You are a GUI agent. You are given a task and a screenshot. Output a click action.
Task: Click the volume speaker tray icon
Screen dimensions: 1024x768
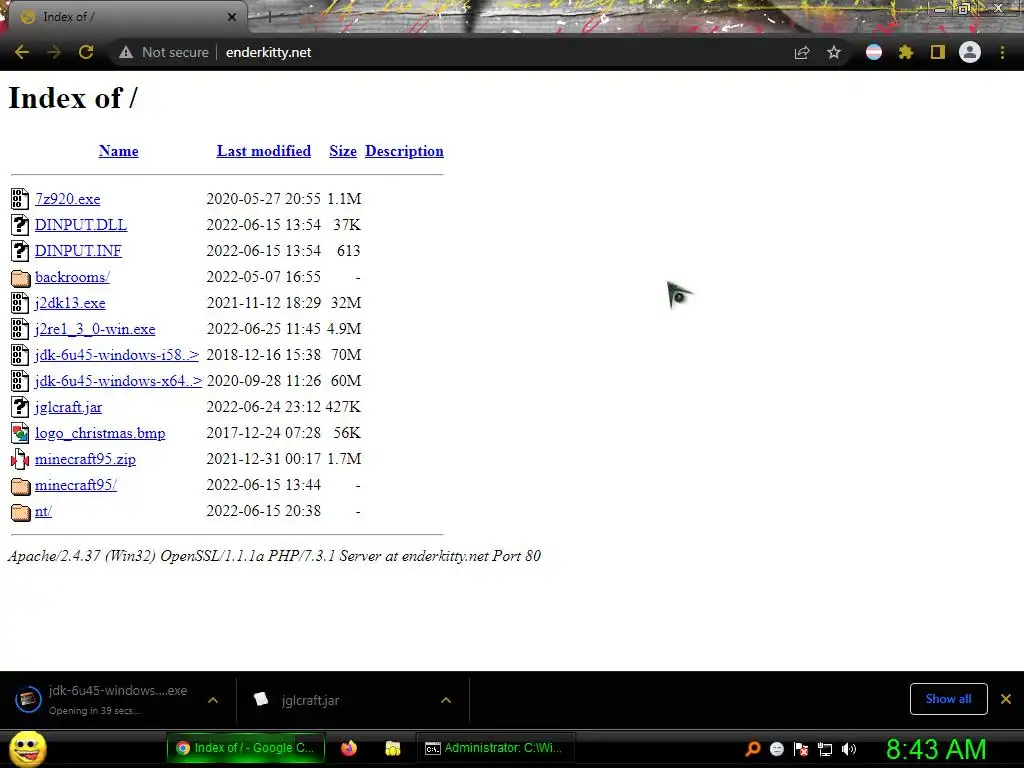click(849, 749)
